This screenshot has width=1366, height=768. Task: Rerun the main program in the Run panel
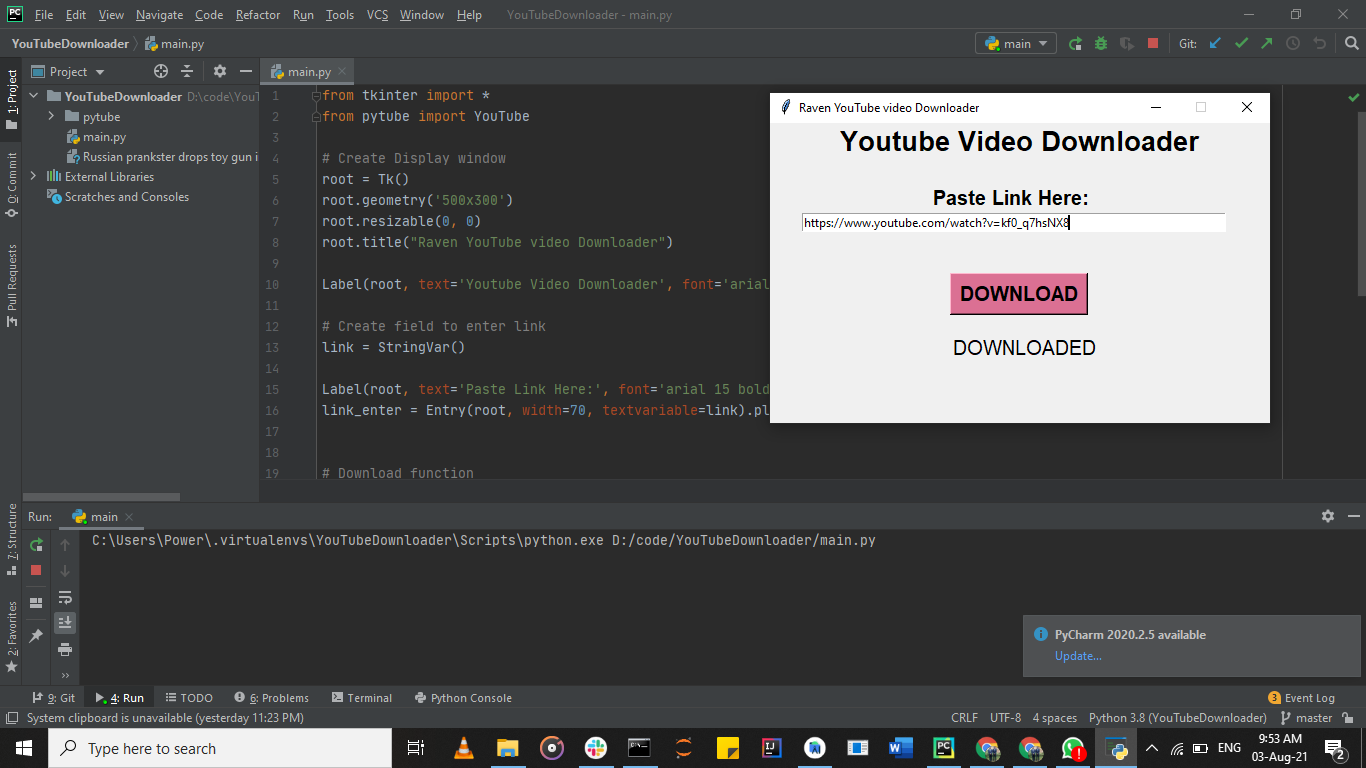pyautogui.click(x=37, y=545)
